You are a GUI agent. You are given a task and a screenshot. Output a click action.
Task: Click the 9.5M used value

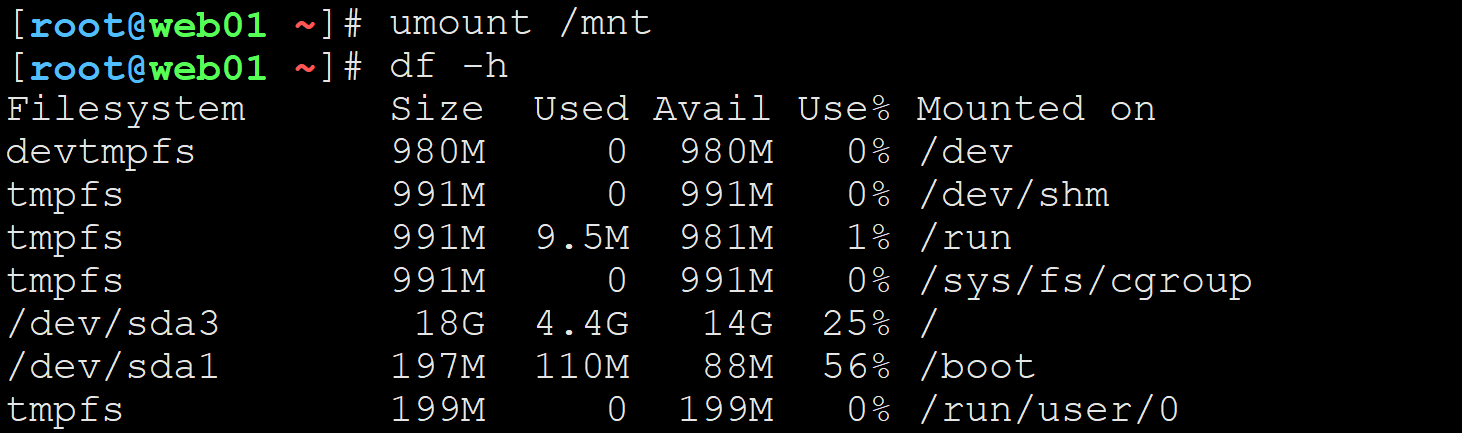click(x=581, y=238)
